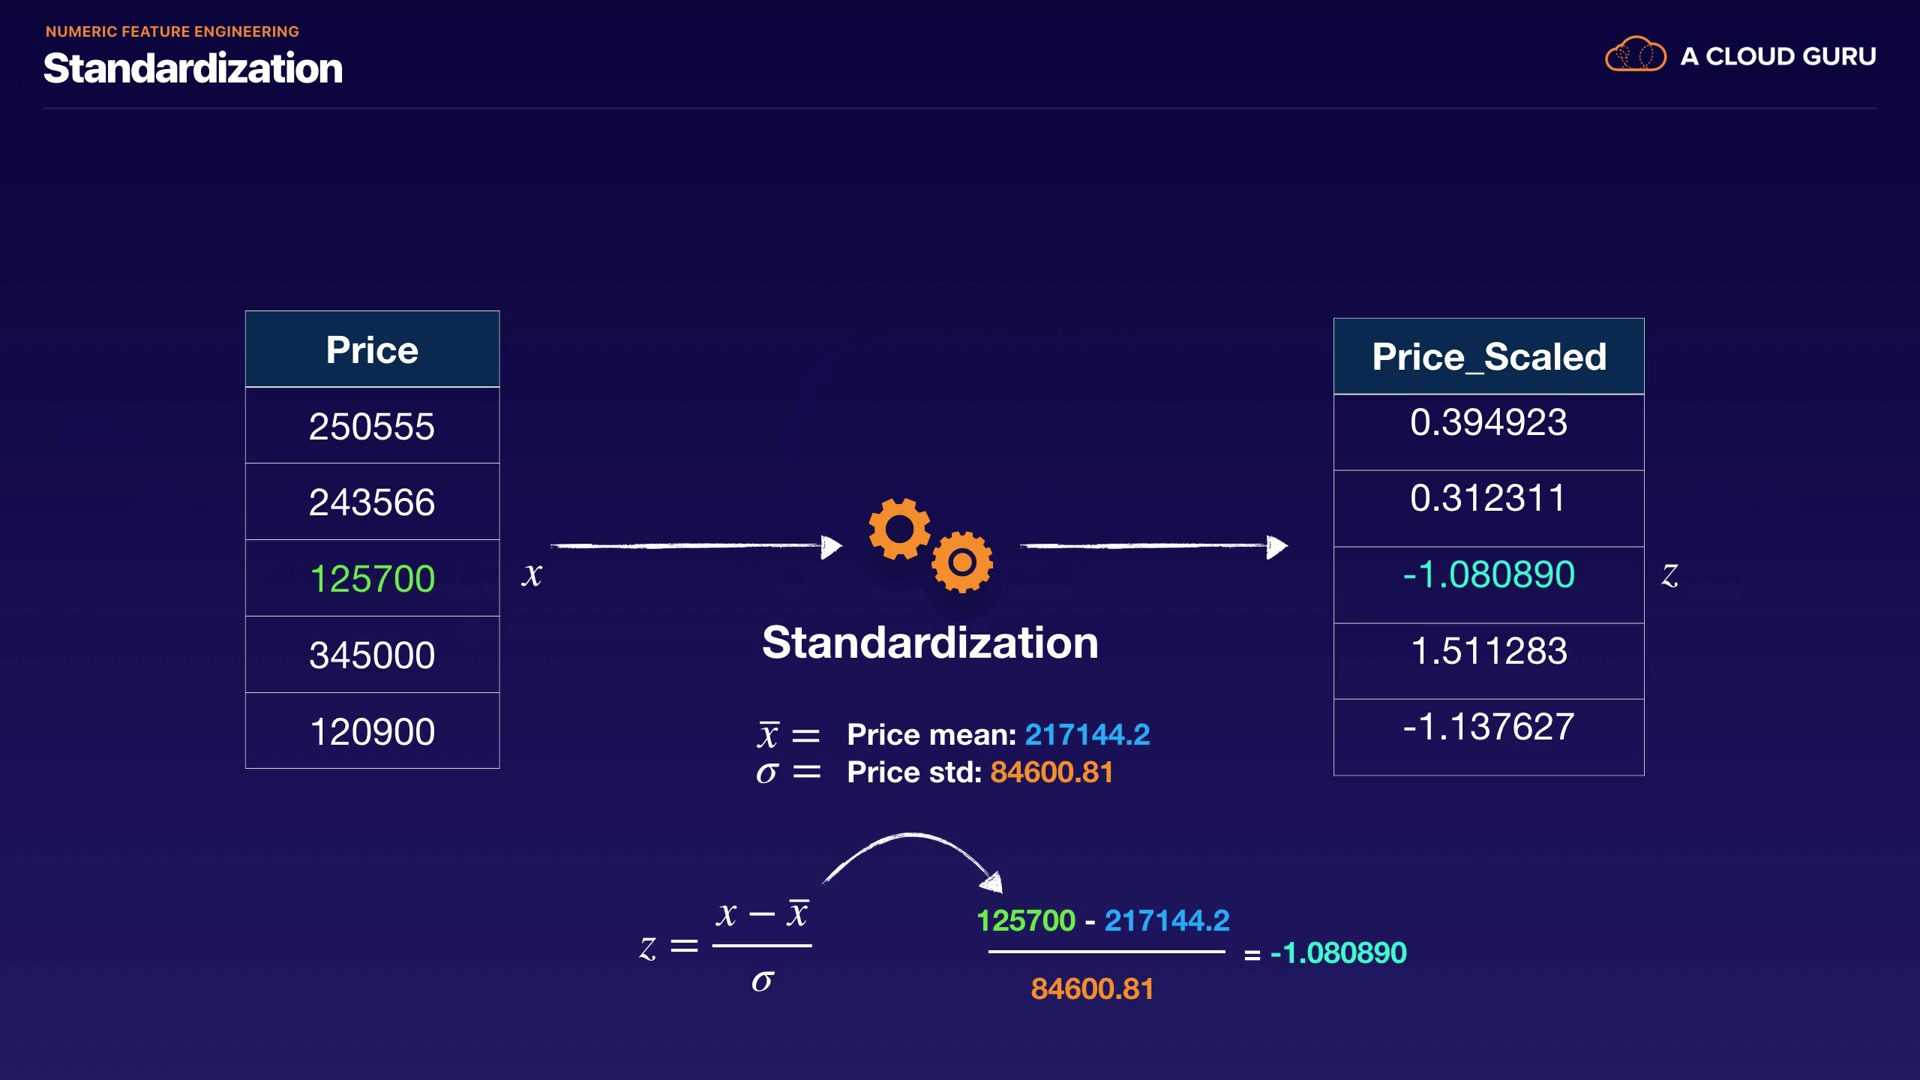Click the 0.394923 scaled value cell
This screenshot has height=1080, width=1920.
[x=1488, y=423]
